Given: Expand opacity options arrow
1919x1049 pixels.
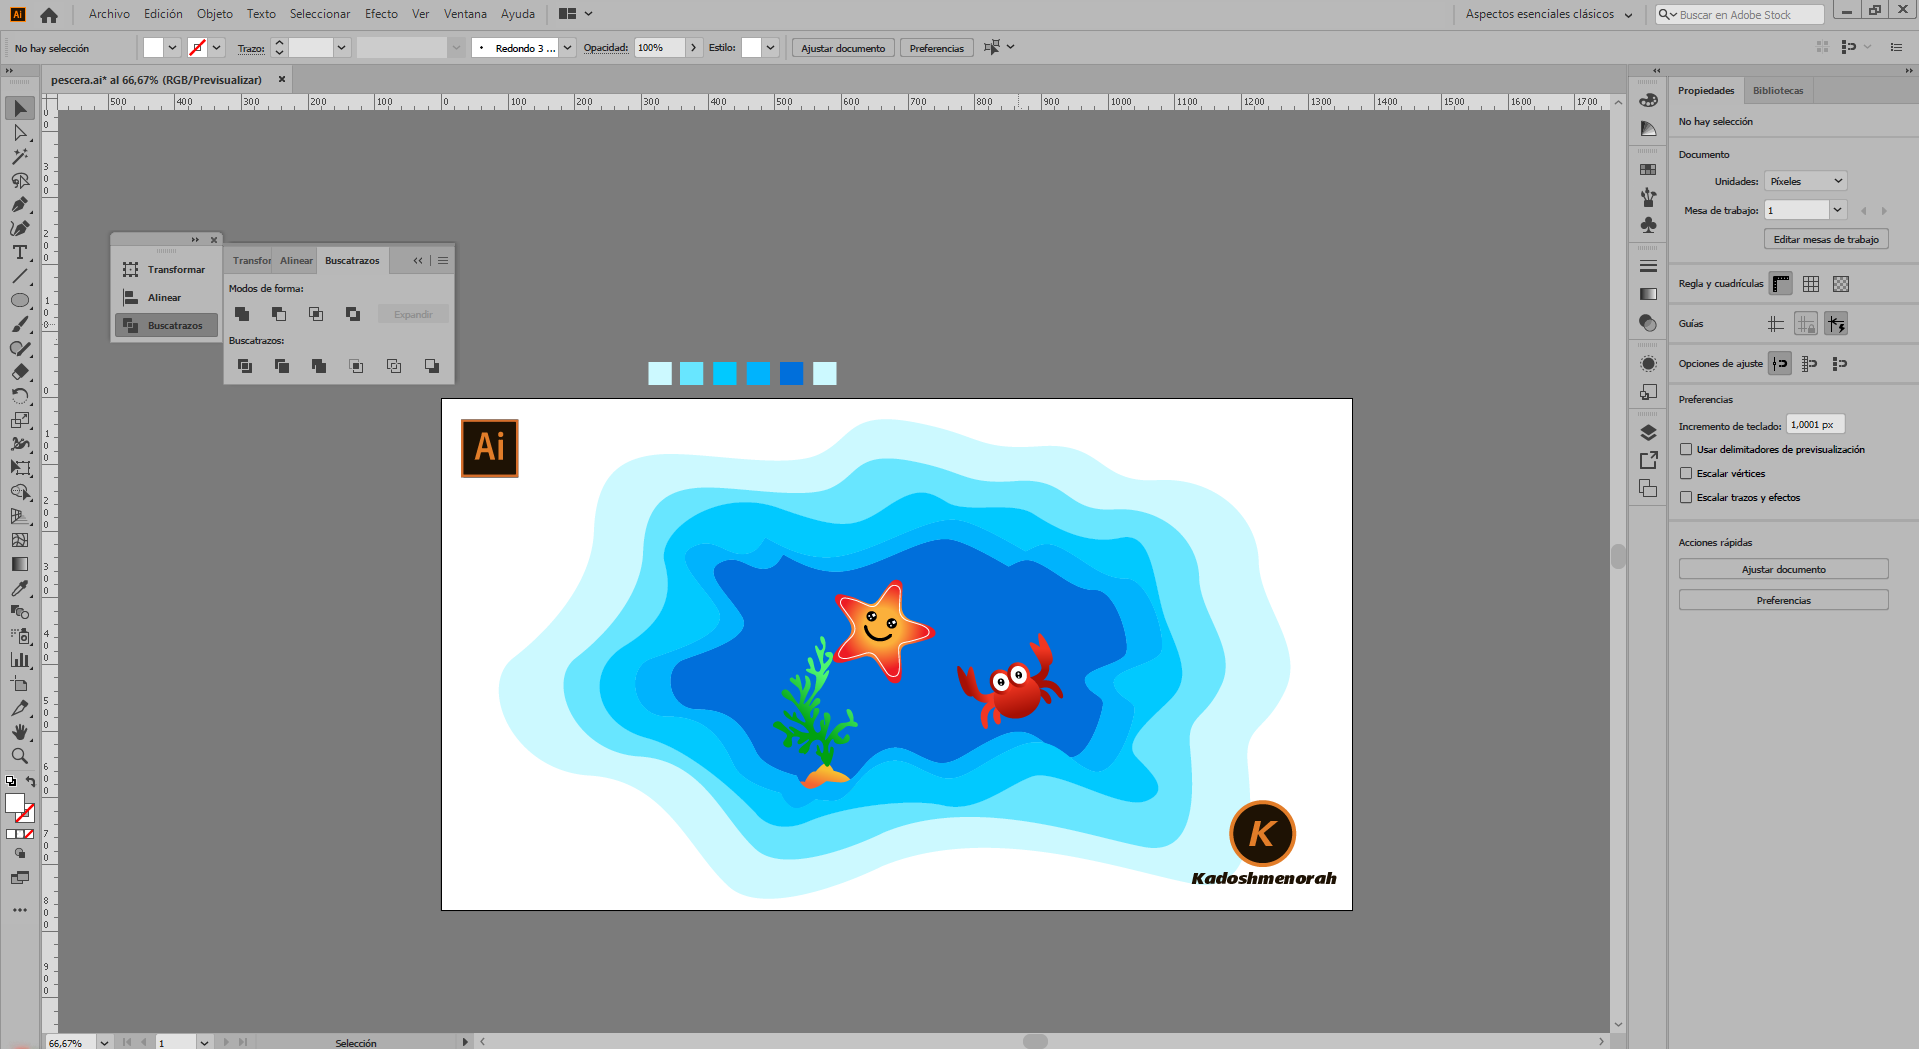Looking at the screenshot, I should pyautogui.click(x=693, y=47).
